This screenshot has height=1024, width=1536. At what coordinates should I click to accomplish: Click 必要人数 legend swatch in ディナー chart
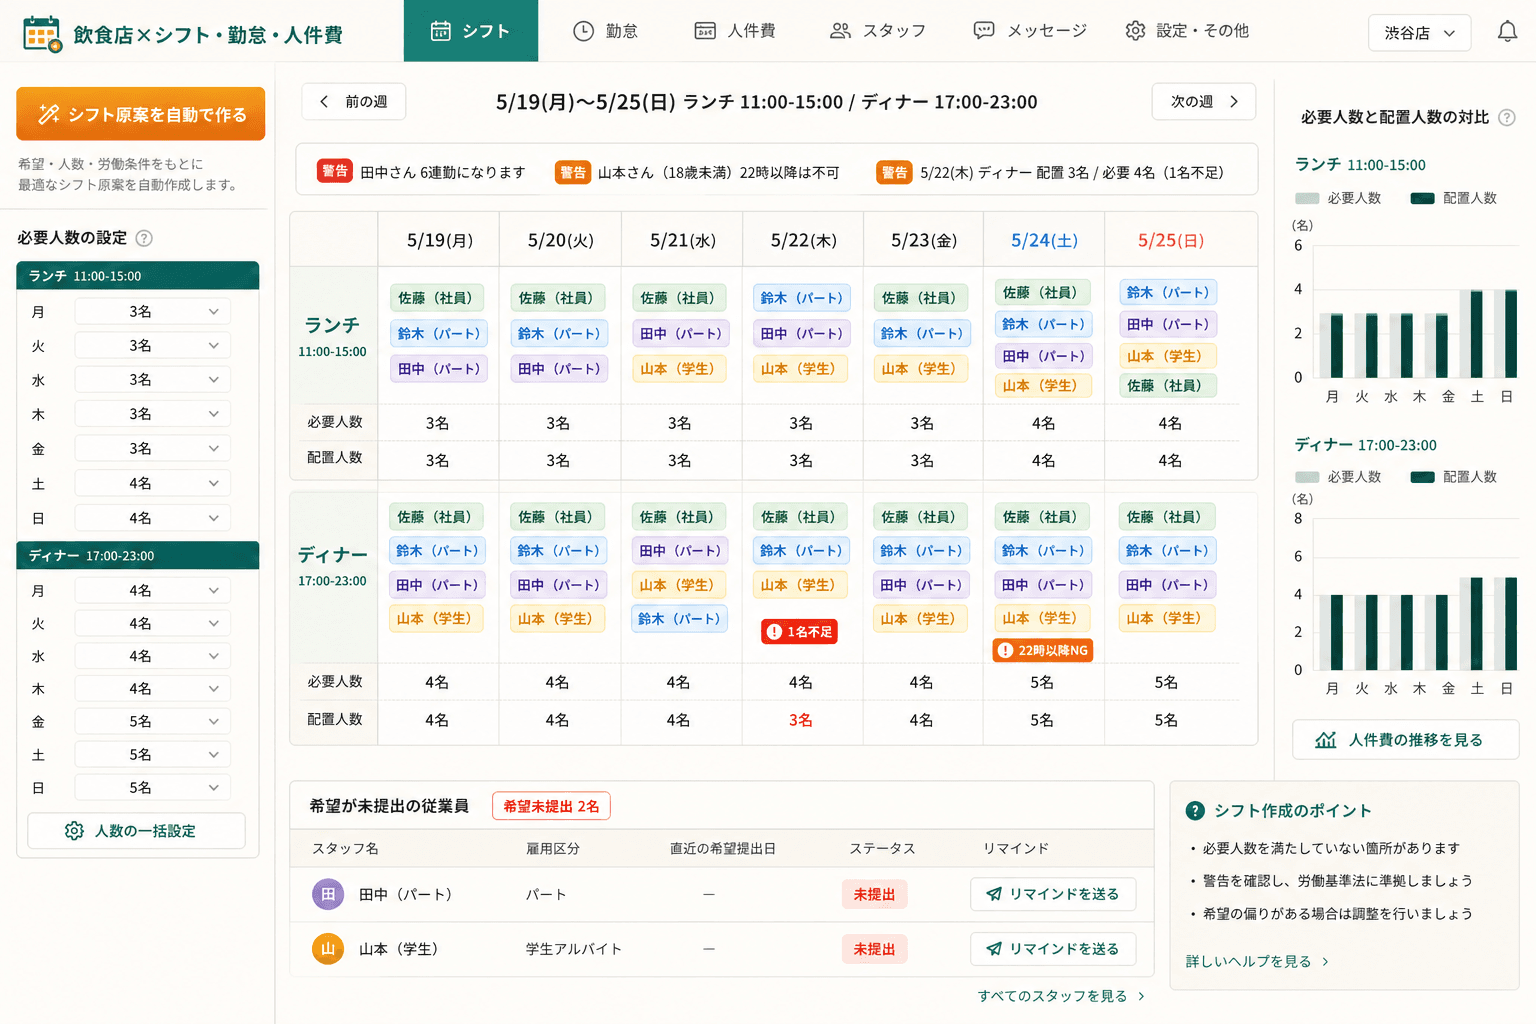click(1307, 477)
